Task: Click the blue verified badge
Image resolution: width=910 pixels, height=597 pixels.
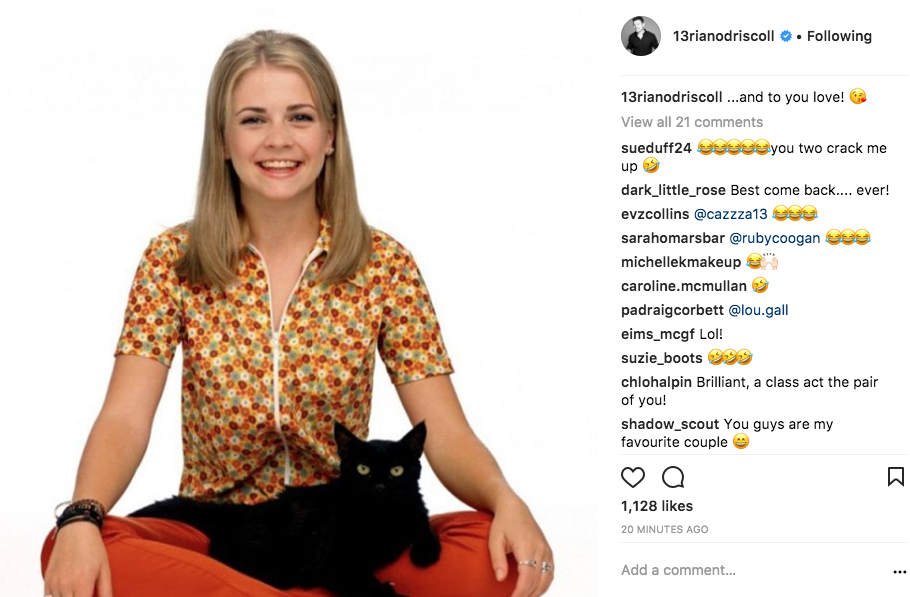Action: click(x=786, y=36)
